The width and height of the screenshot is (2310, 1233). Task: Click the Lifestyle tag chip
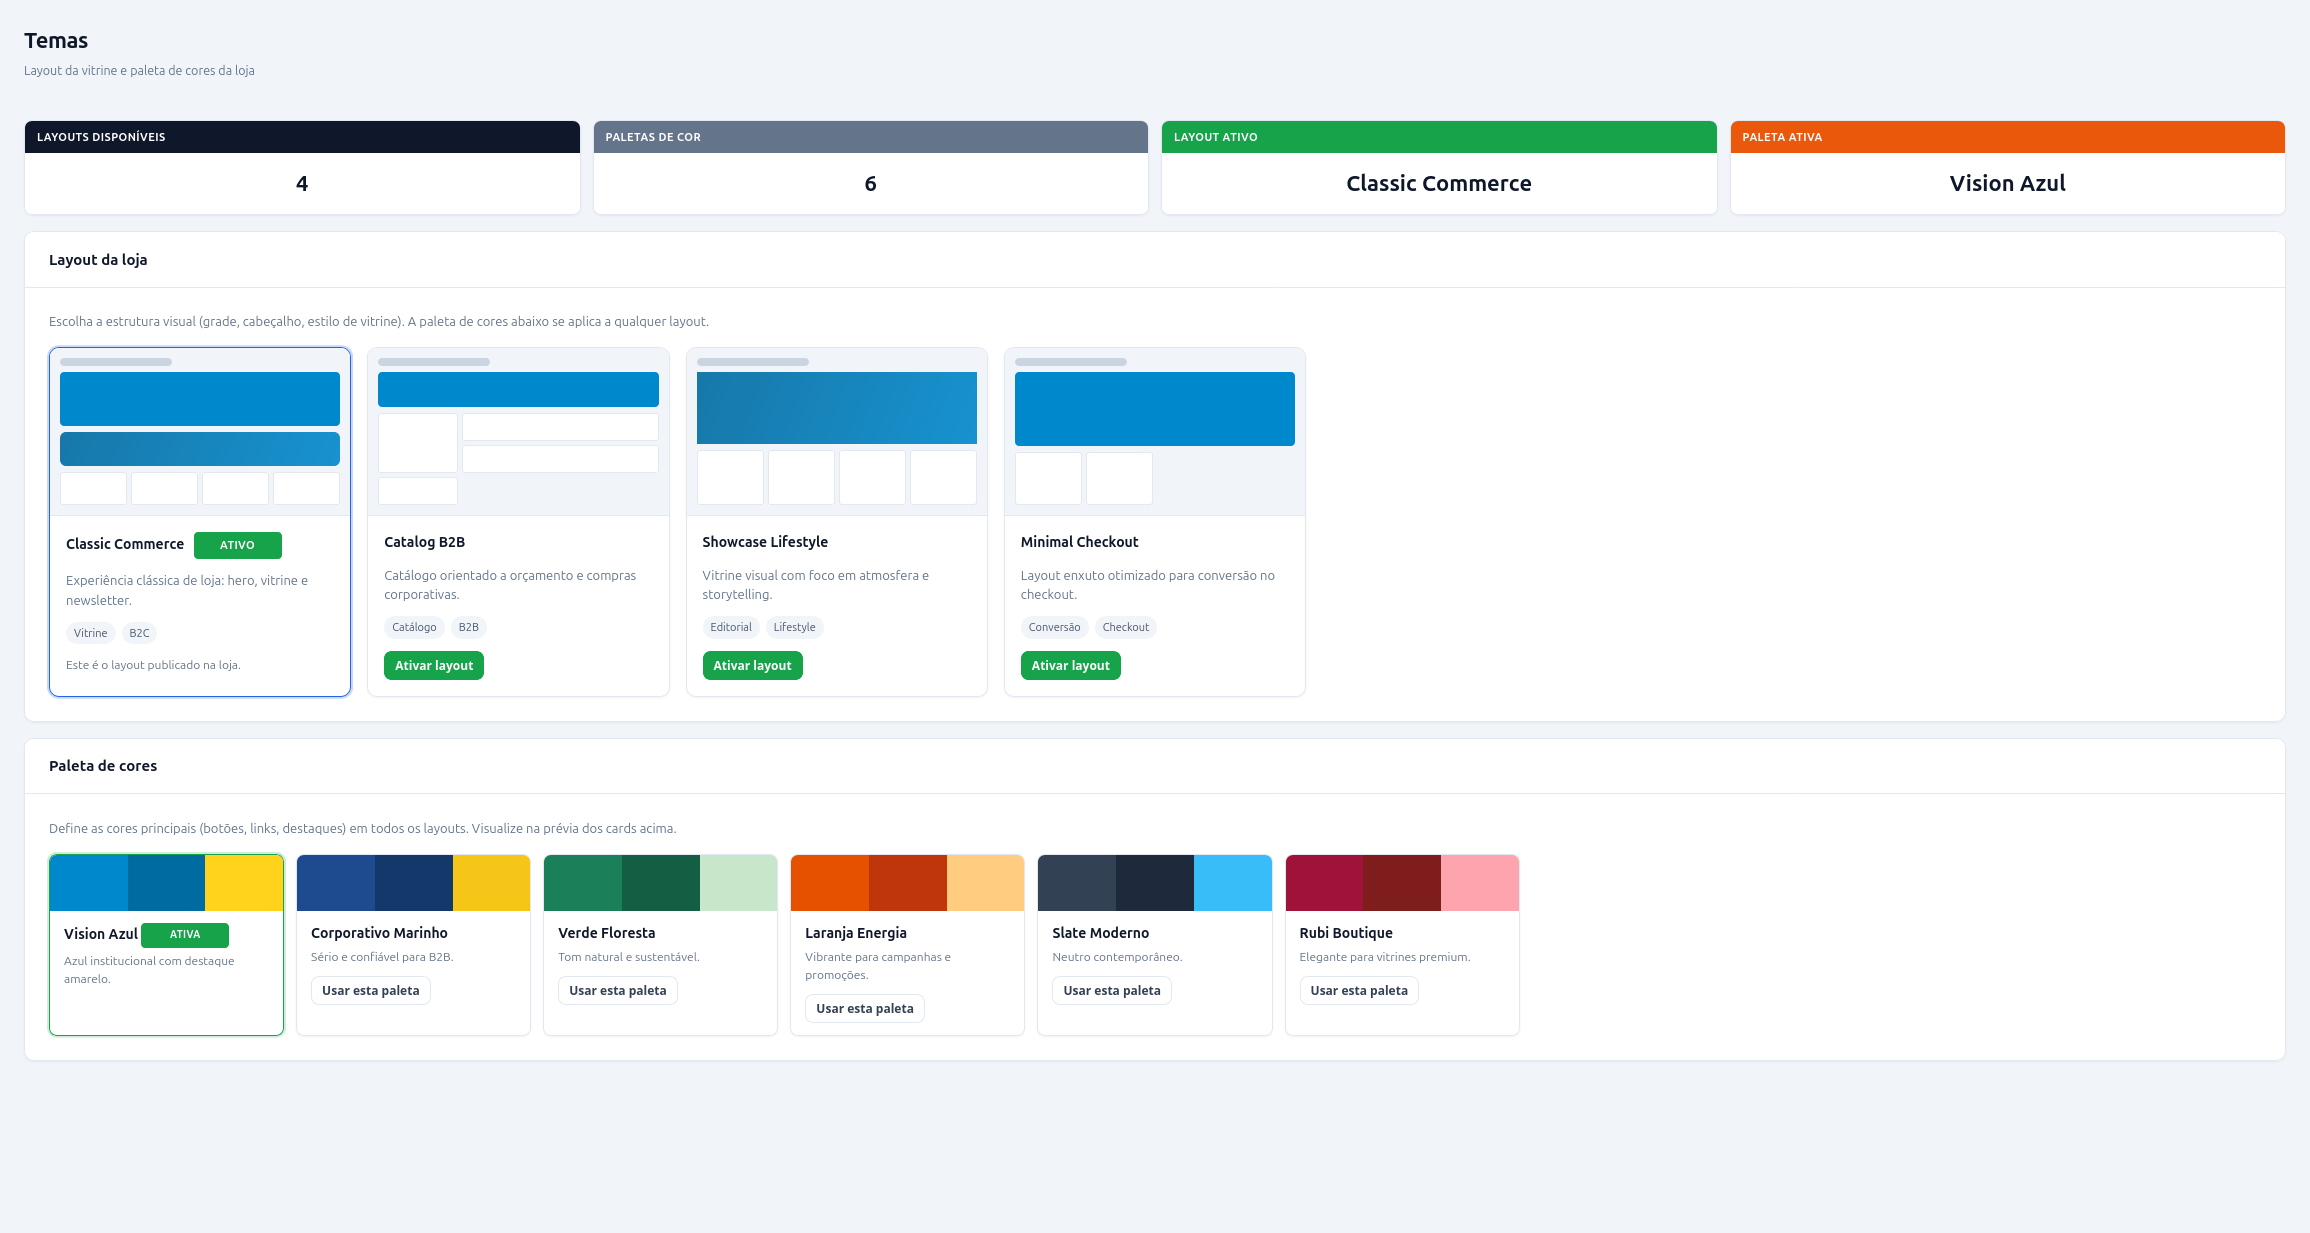tap(794, 627)
